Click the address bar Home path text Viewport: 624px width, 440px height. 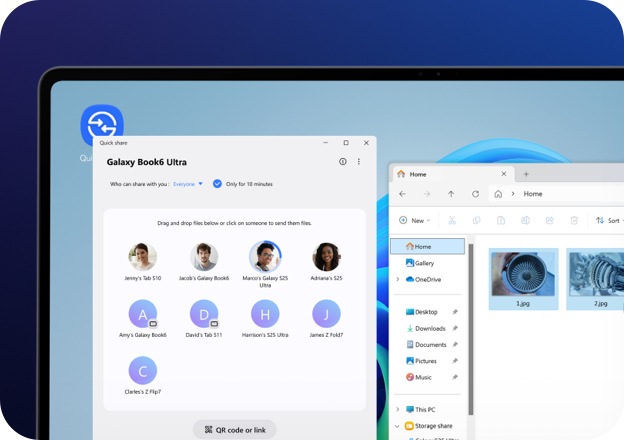tap(533, 194)
